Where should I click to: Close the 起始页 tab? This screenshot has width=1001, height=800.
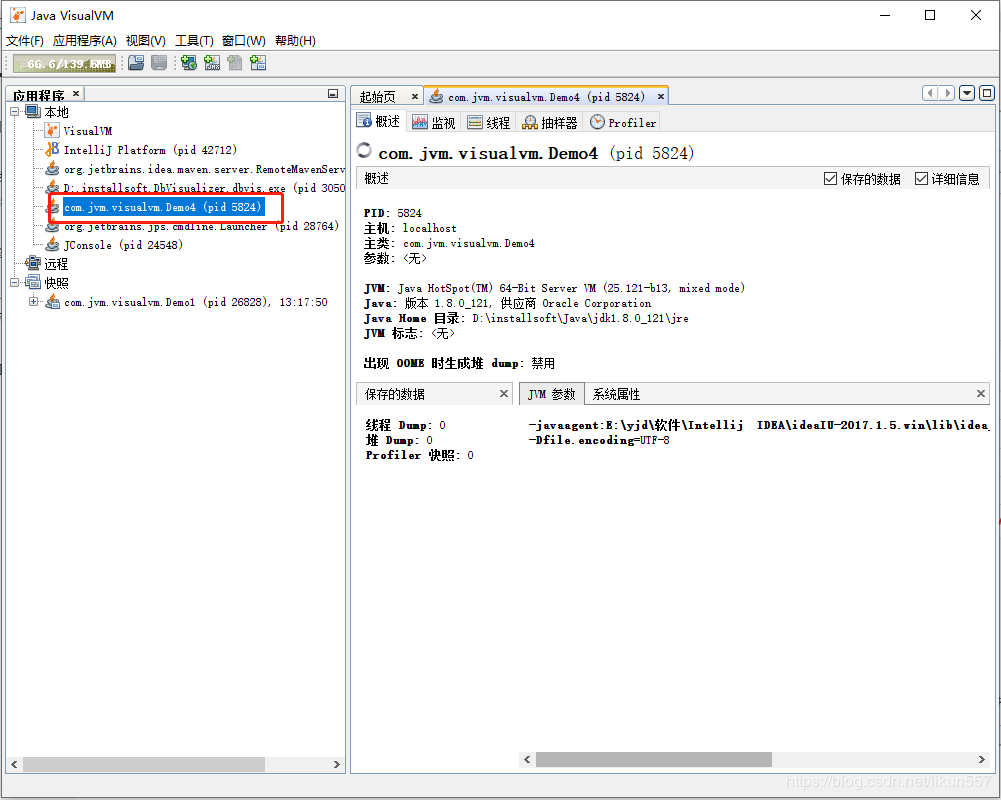(415, 96)
